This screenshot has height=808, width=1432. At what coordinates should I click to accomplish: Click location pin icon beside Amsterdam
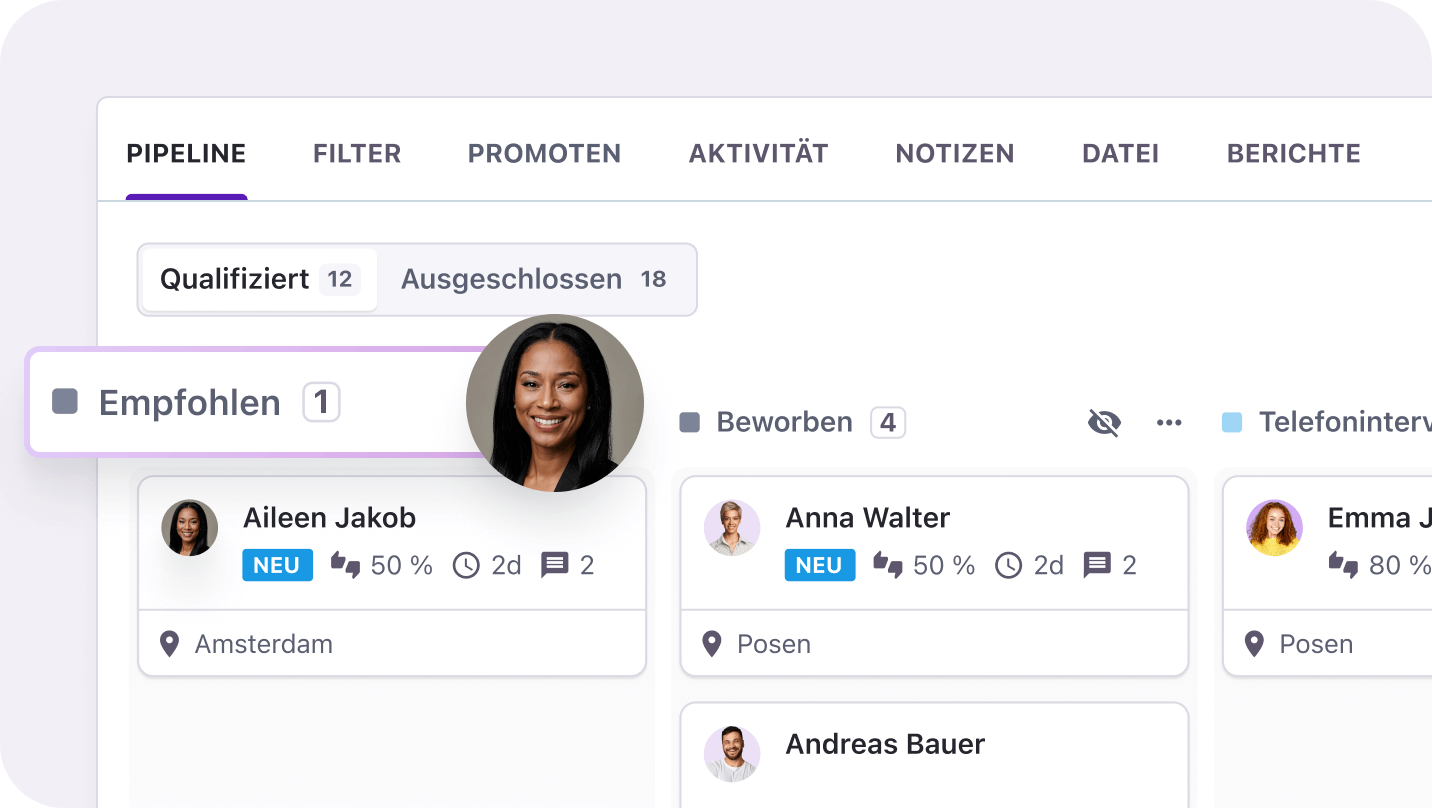(170, 644)
